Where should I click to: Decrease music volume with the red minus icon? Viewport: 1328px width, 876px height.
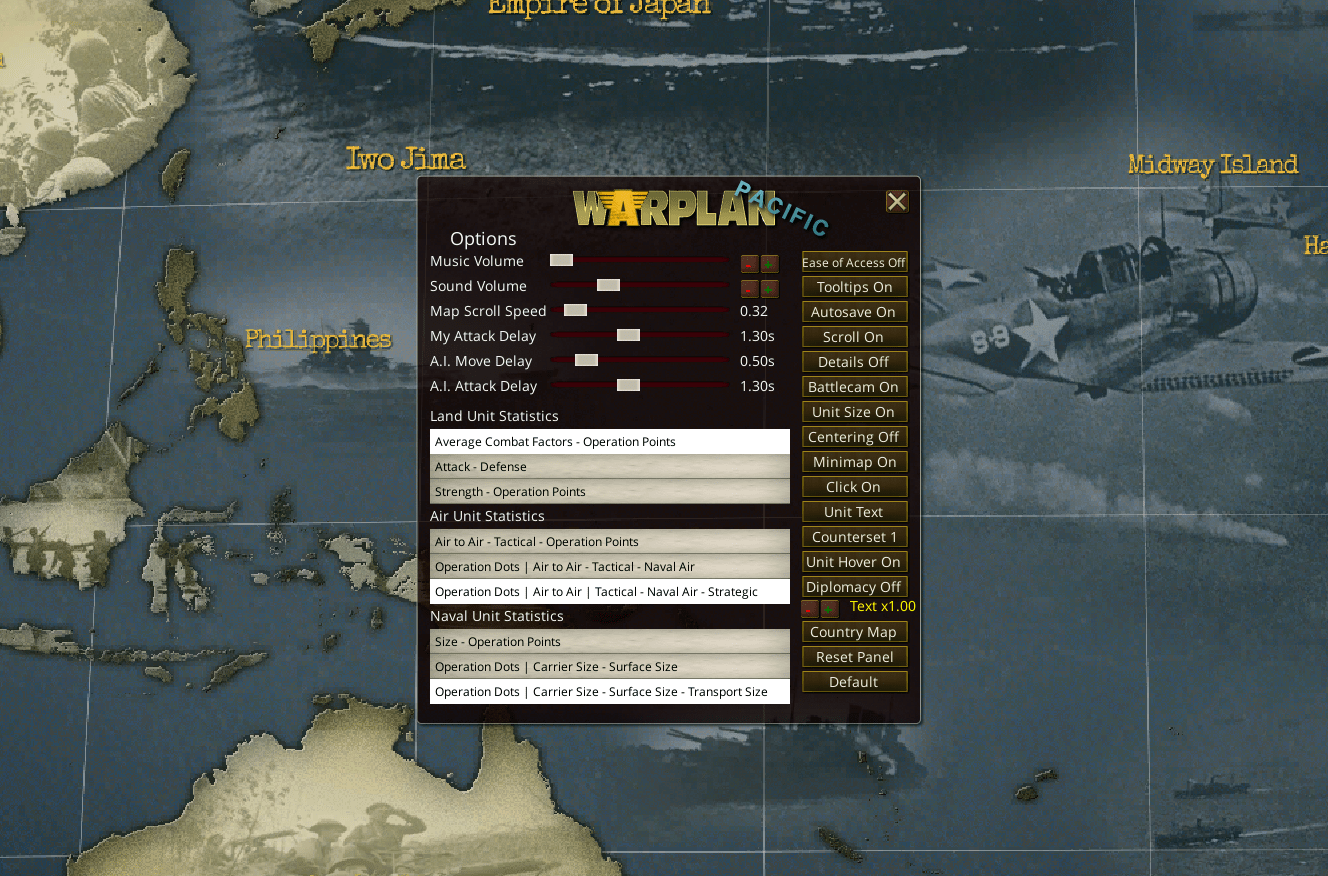[749, 264]
